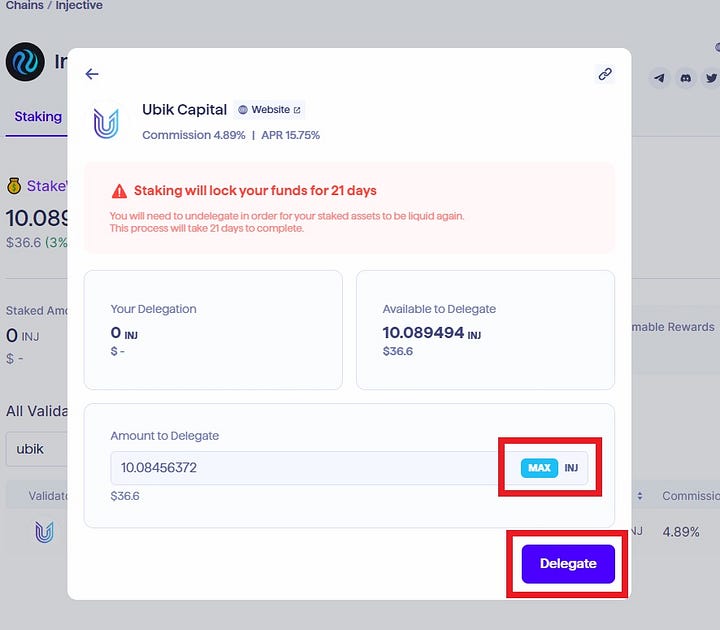Copy the validator link via chain icon
The width and height of the screenshot is (720, 630).
(x=605, y=74)
